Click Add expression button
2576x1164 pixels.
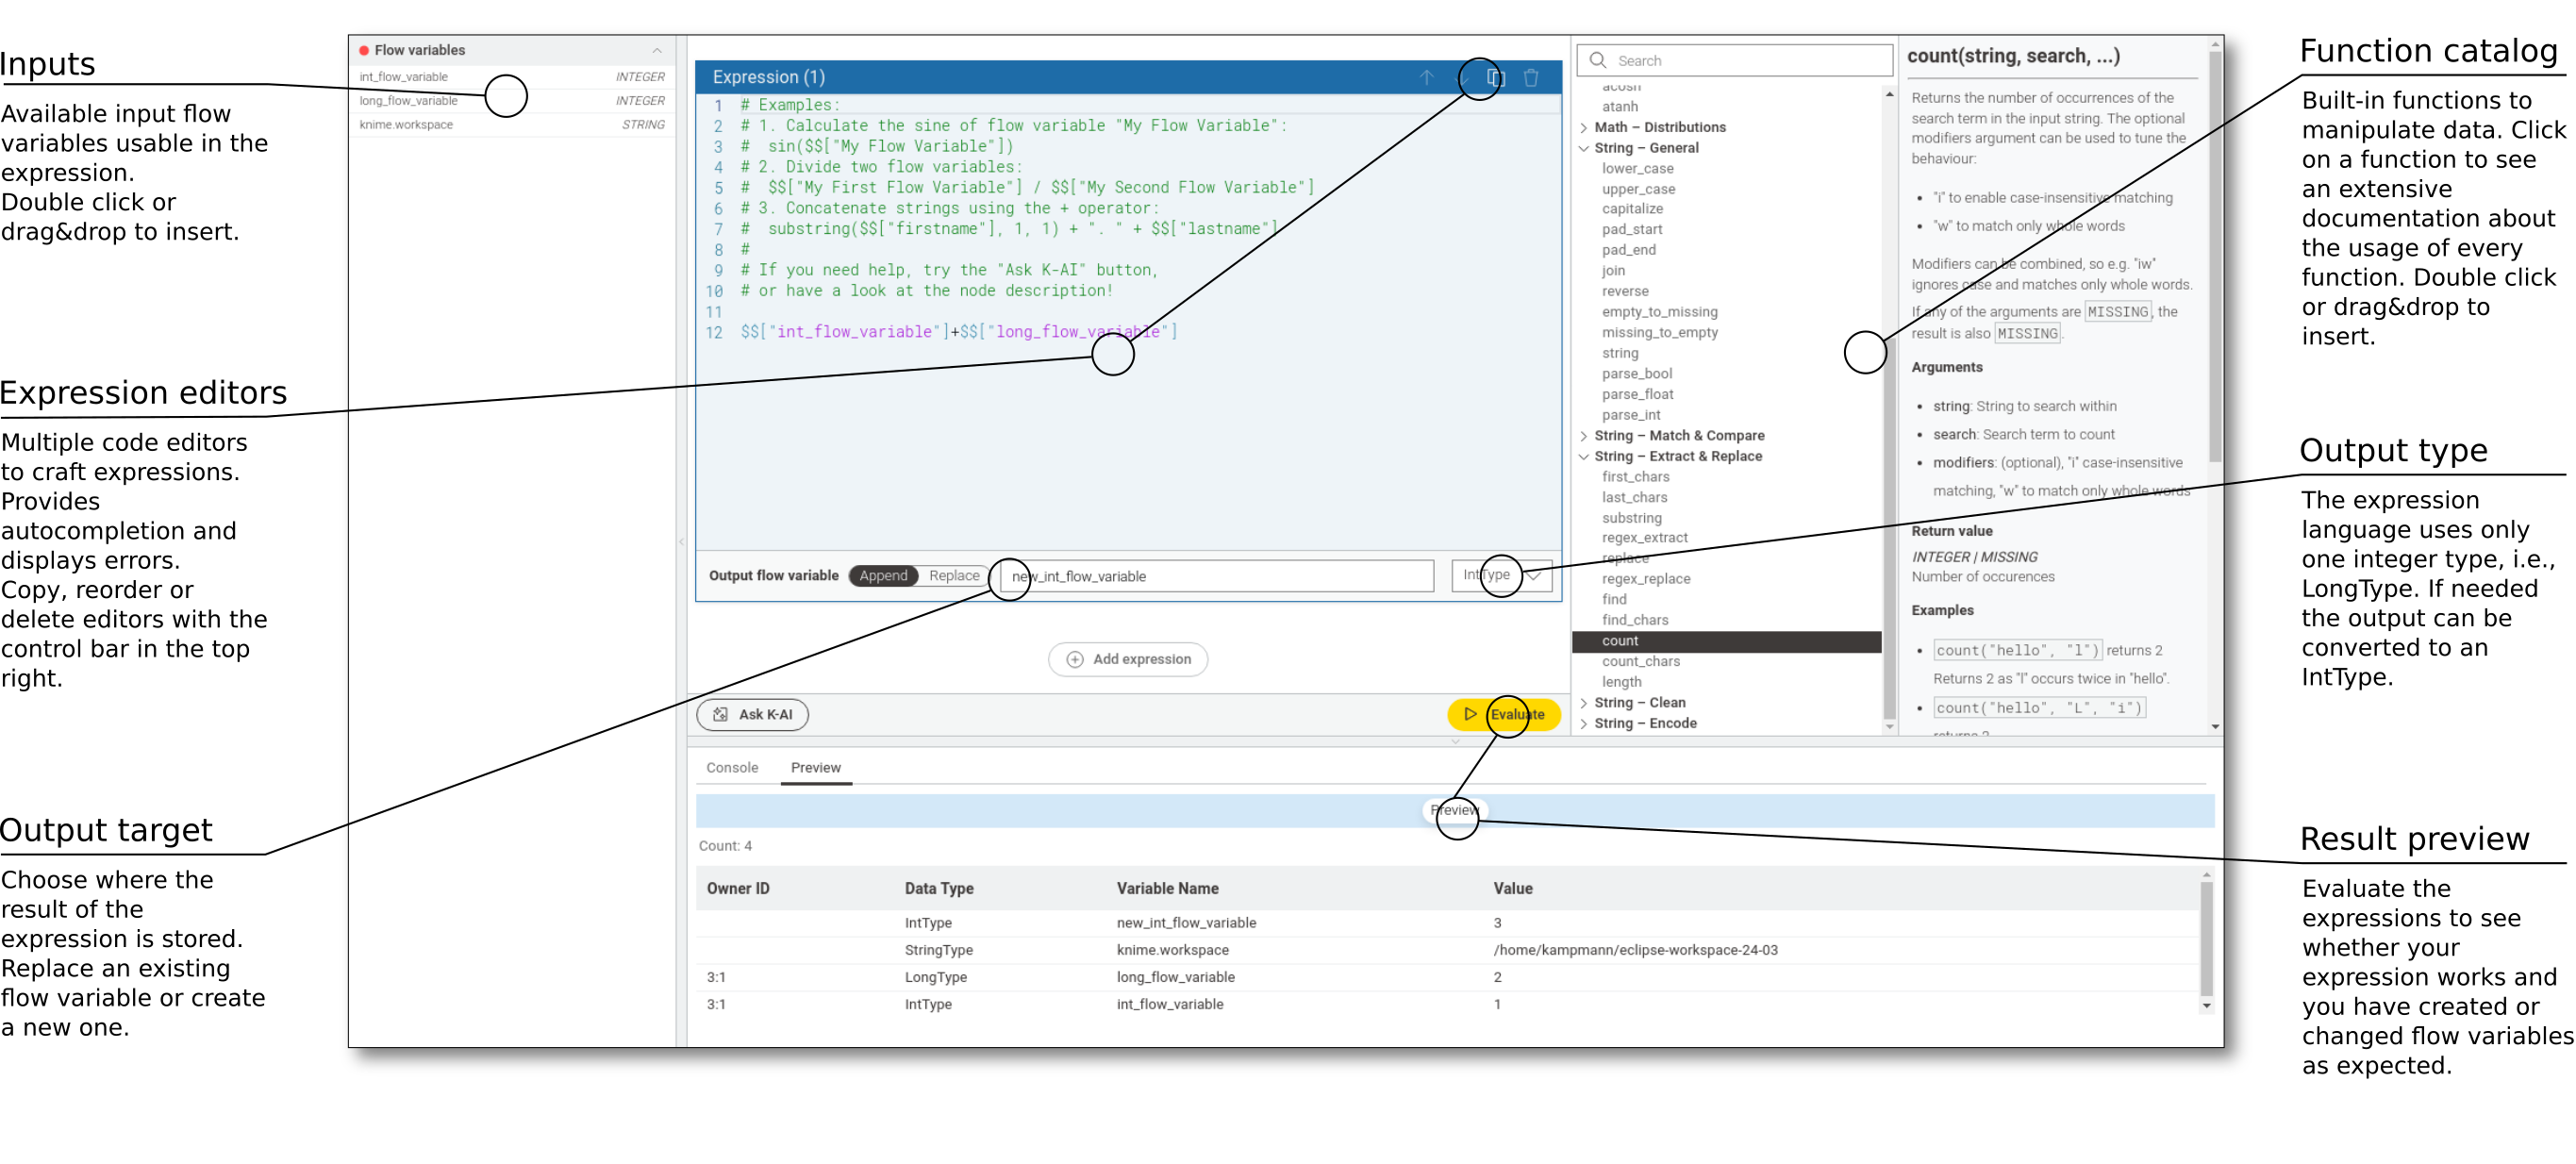pos(1128,659)
